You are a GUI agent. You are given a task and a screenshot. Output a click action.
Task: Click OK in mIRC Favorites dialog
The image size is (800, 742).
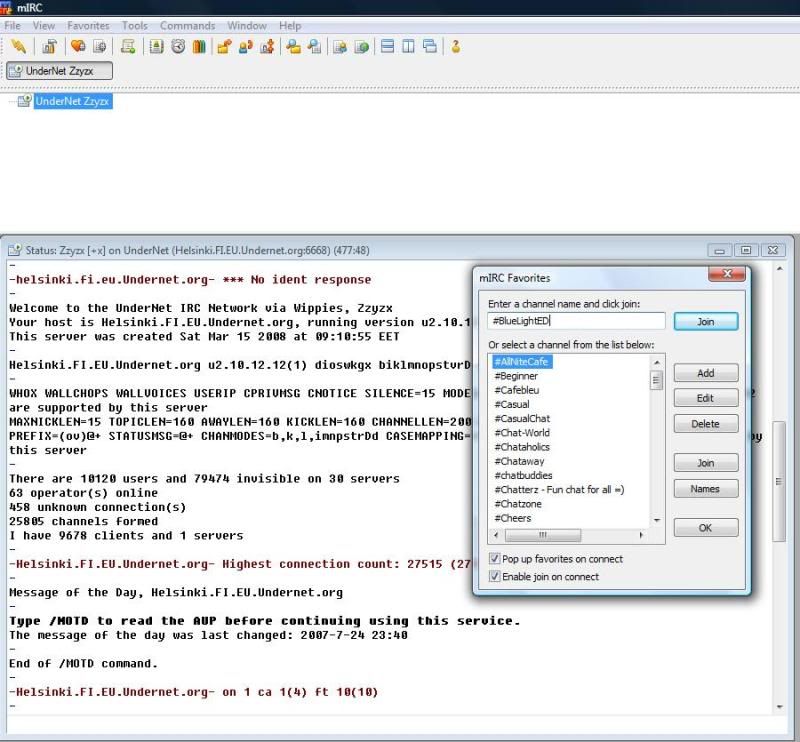click(706, 528)
